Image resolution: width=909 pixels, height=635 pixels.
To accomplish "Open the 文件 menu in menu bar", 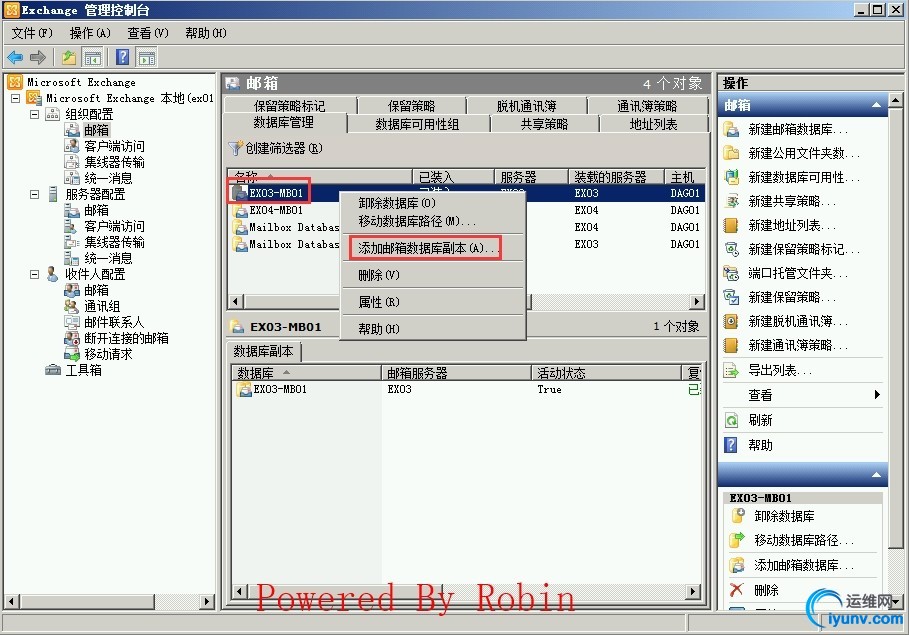I will (x=32, y=33).
